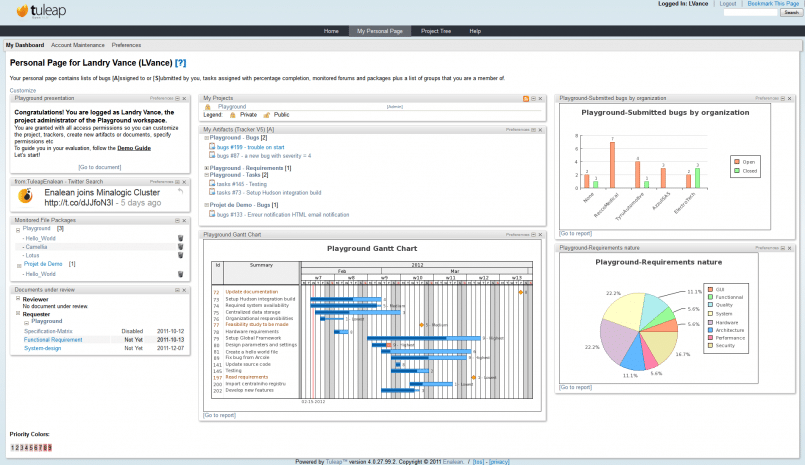Click the Search button

791,12
